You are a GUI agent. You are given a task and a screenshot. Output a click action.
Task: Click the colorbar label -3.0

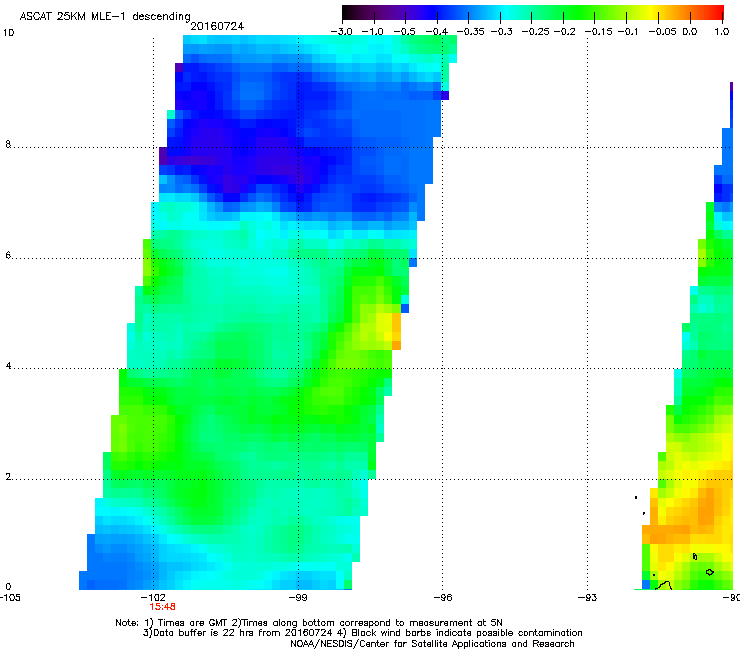341,32
